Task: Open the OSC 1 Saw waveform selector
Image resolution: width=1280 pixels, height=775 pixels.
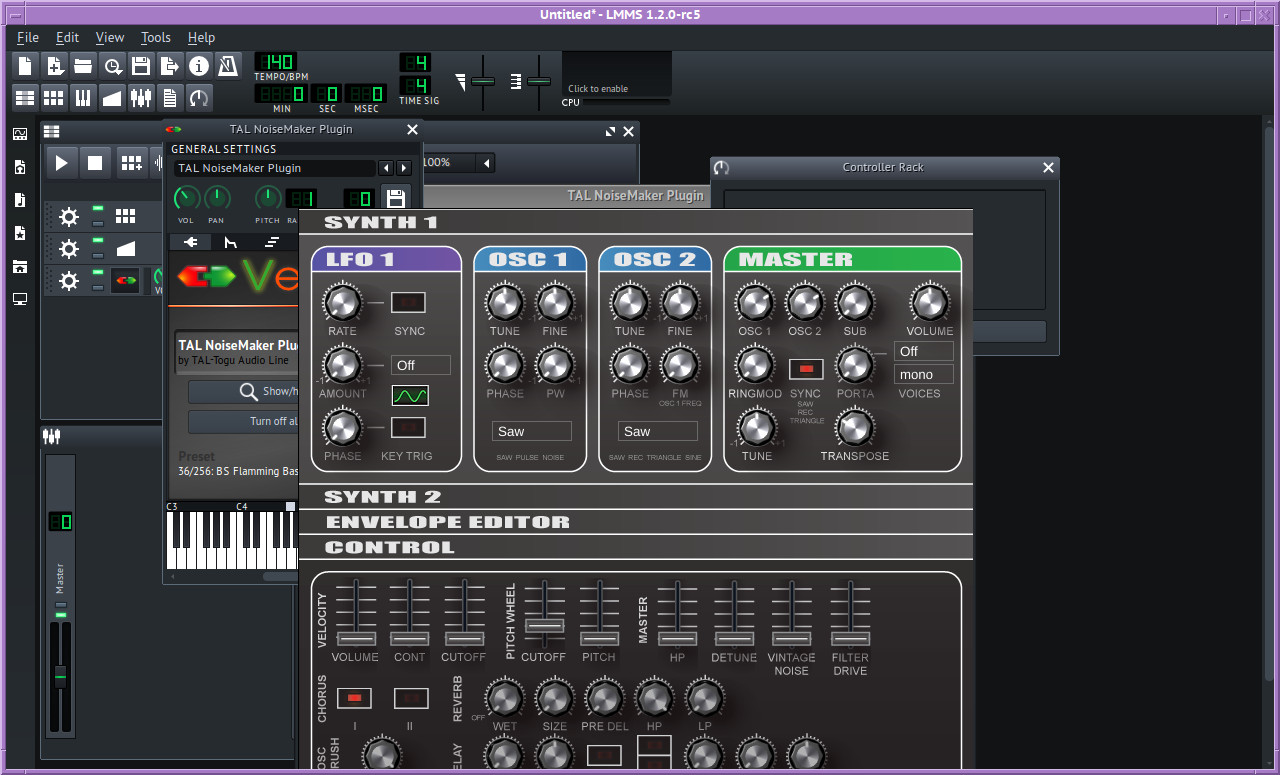Action: point(531,430)
